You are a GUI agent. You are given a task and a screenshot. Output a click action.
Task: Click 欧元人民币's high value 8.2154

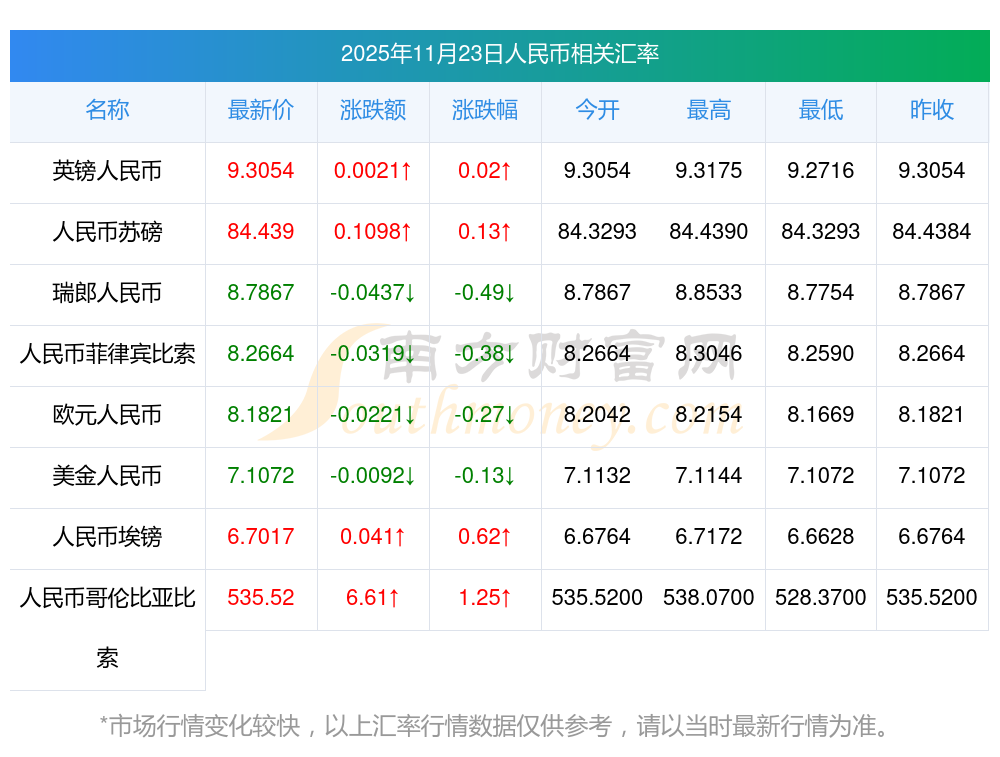tap(709, 415)
